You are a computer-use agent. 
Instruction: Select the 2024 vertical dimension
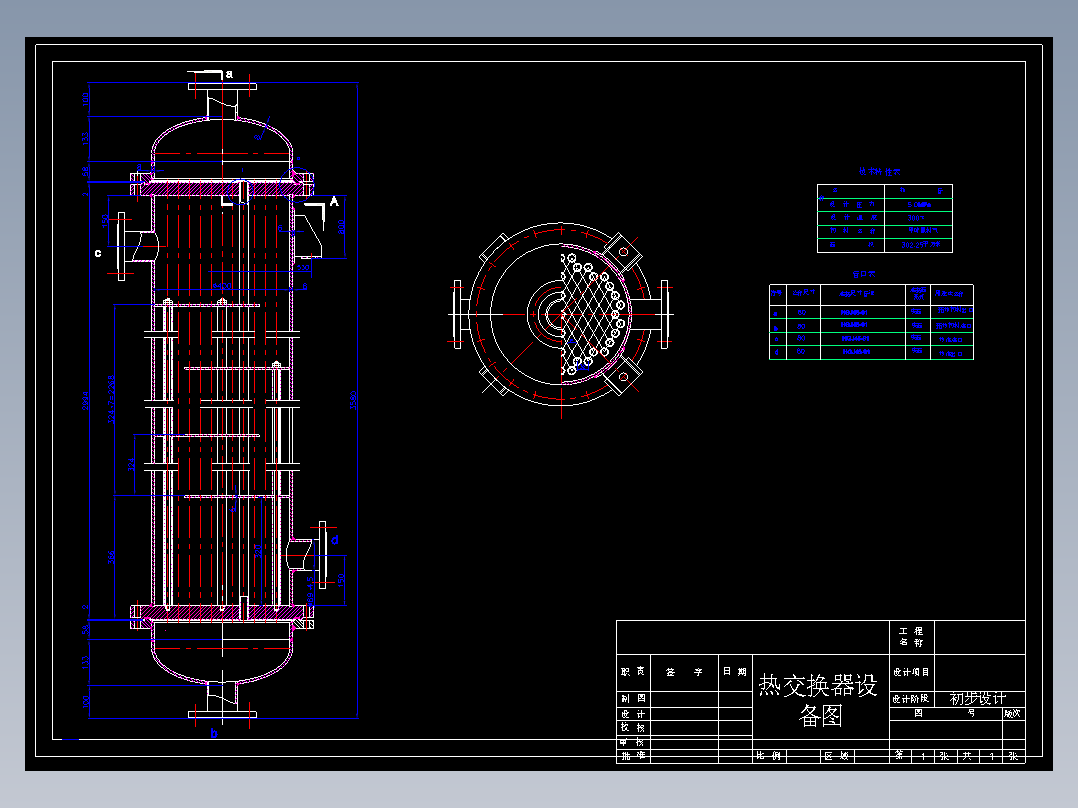coord(85,401)
